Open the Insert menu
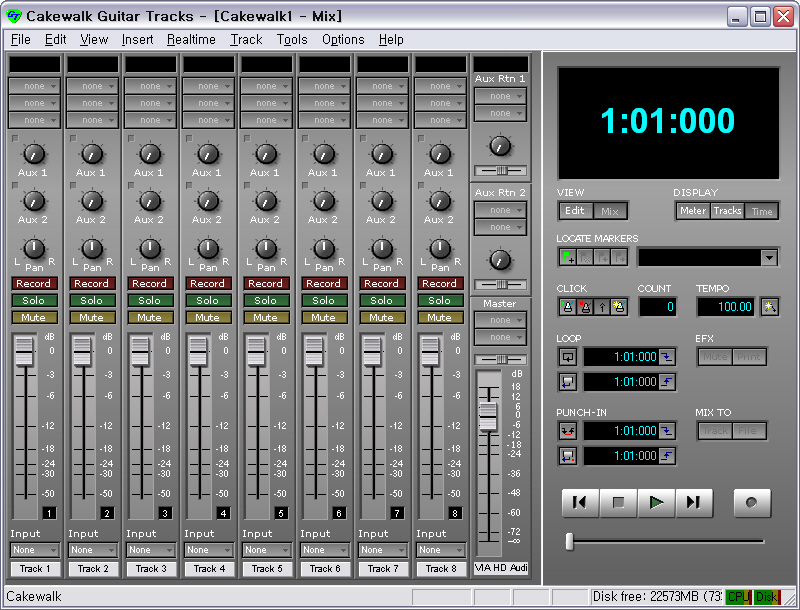 tap(137, 39)
